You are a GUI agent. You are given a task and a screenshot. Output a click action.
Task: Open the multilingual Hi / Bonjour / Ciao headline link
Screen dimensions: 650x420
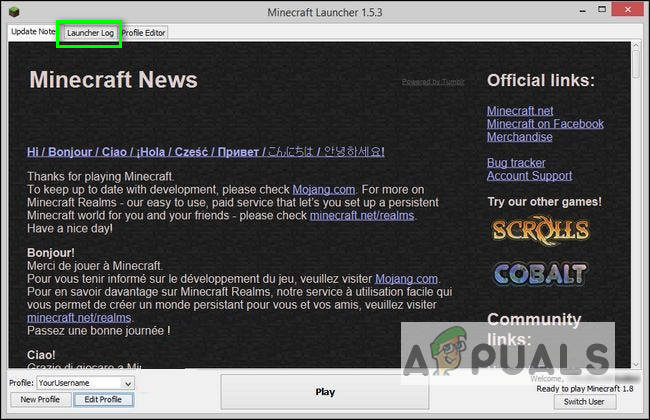(206, 152)
